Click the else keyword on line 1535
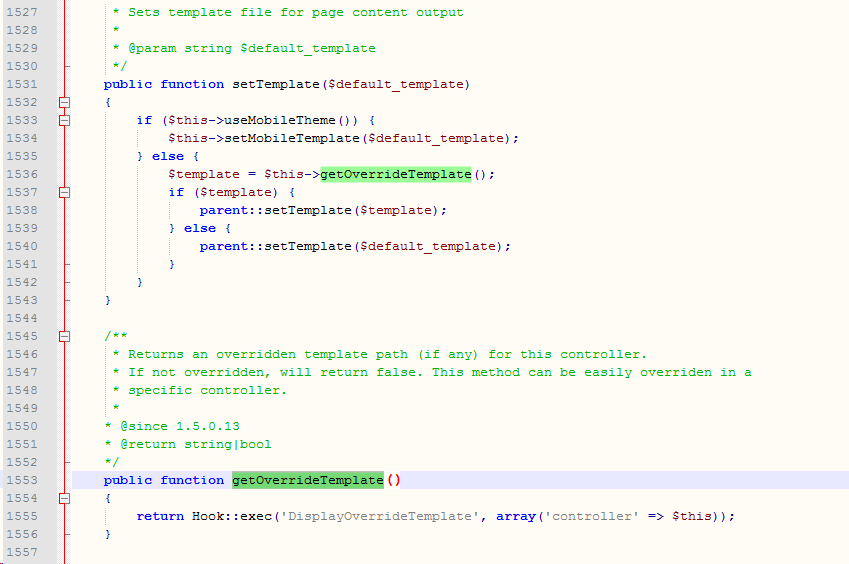The height and width of the screenshot is (564, 849). pyautogui.click(x=168, y=156)
